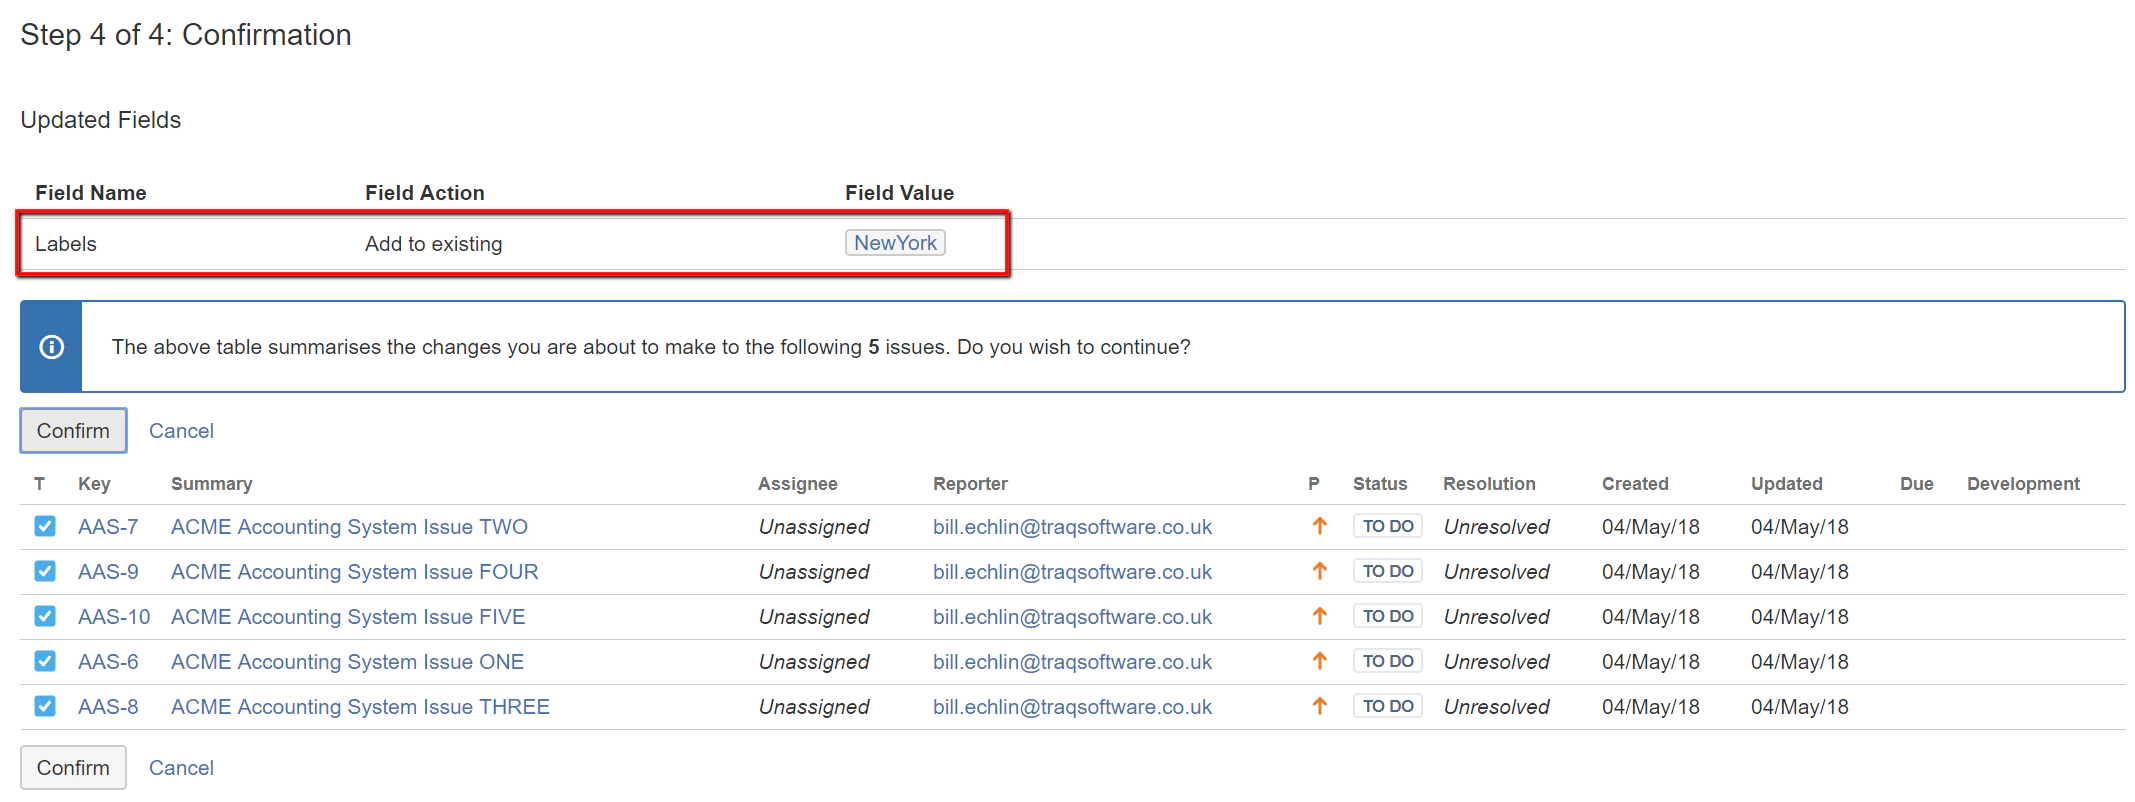2135x802 pixels.
Task: Open issue key AAS-6
Action: [108, 662]
